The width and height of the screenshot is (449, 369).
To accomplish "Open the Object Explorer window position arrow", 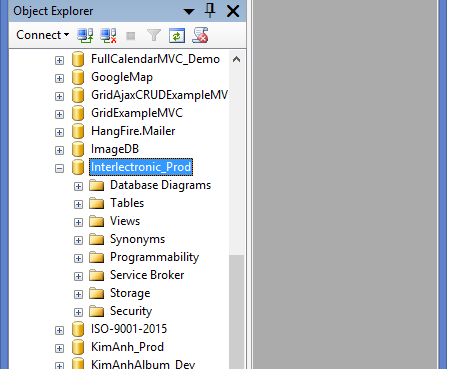I will 189,12.
